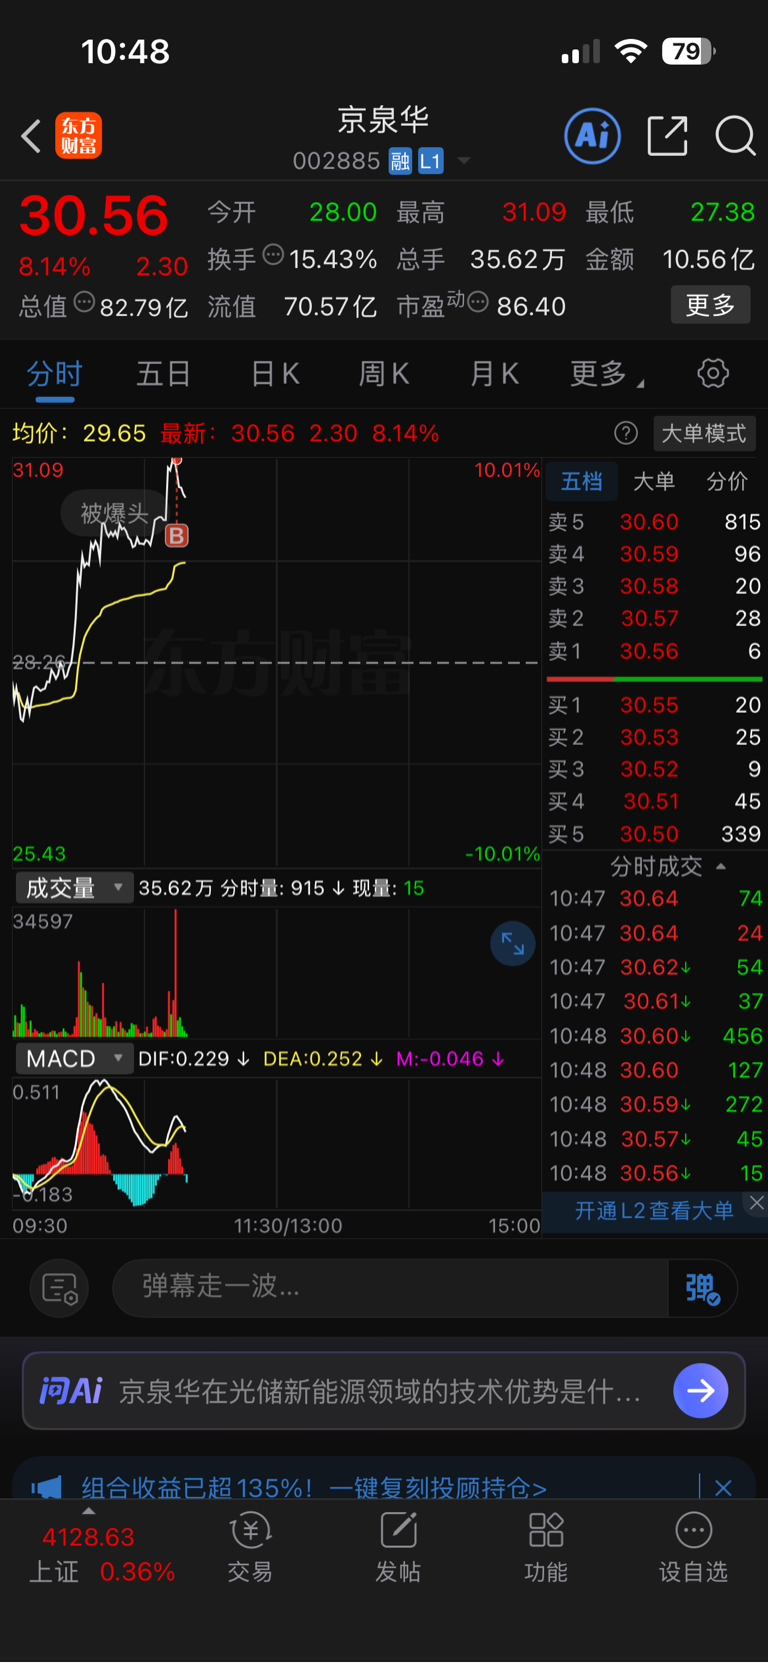Submit the 问Ai question arrow
Viewport: 768px width, 1663px height.
tap(700, 1391)
